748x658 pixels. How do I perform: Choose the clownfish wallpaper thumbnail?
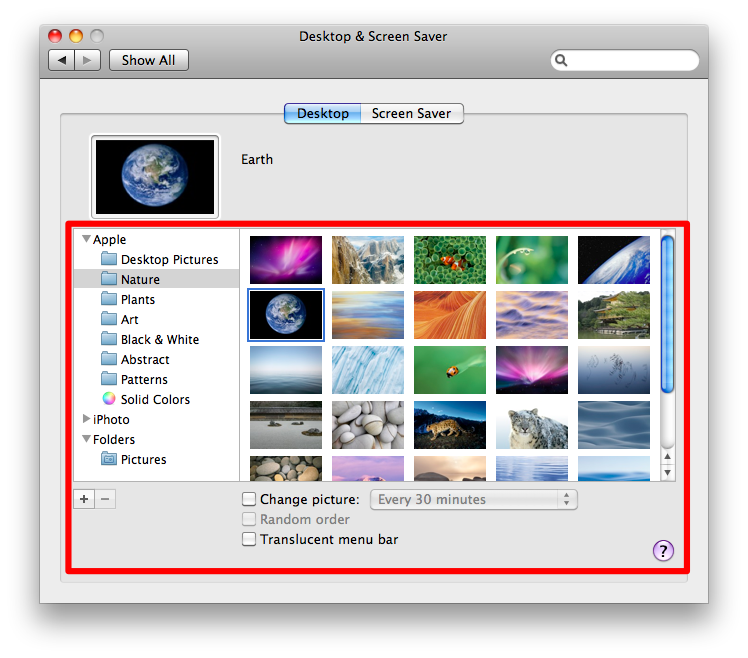[x=450, y=260]
